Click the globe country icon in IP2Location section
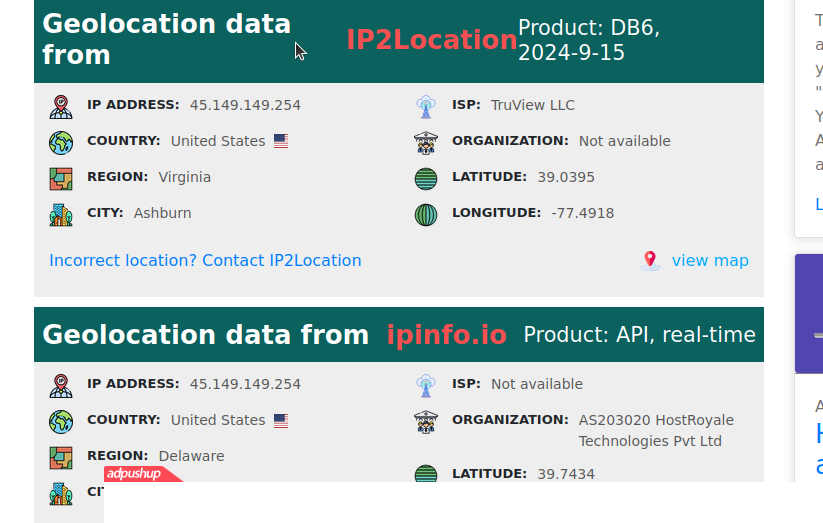This screenshot has width=823, height=523. [61, 143]
